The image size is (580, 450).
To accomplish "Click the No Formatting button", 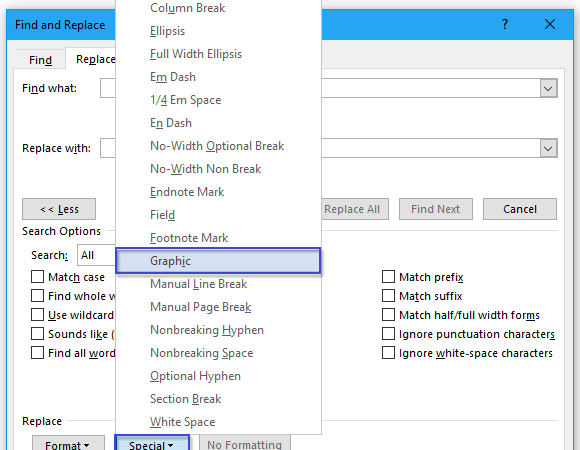I will pos(245,444).
